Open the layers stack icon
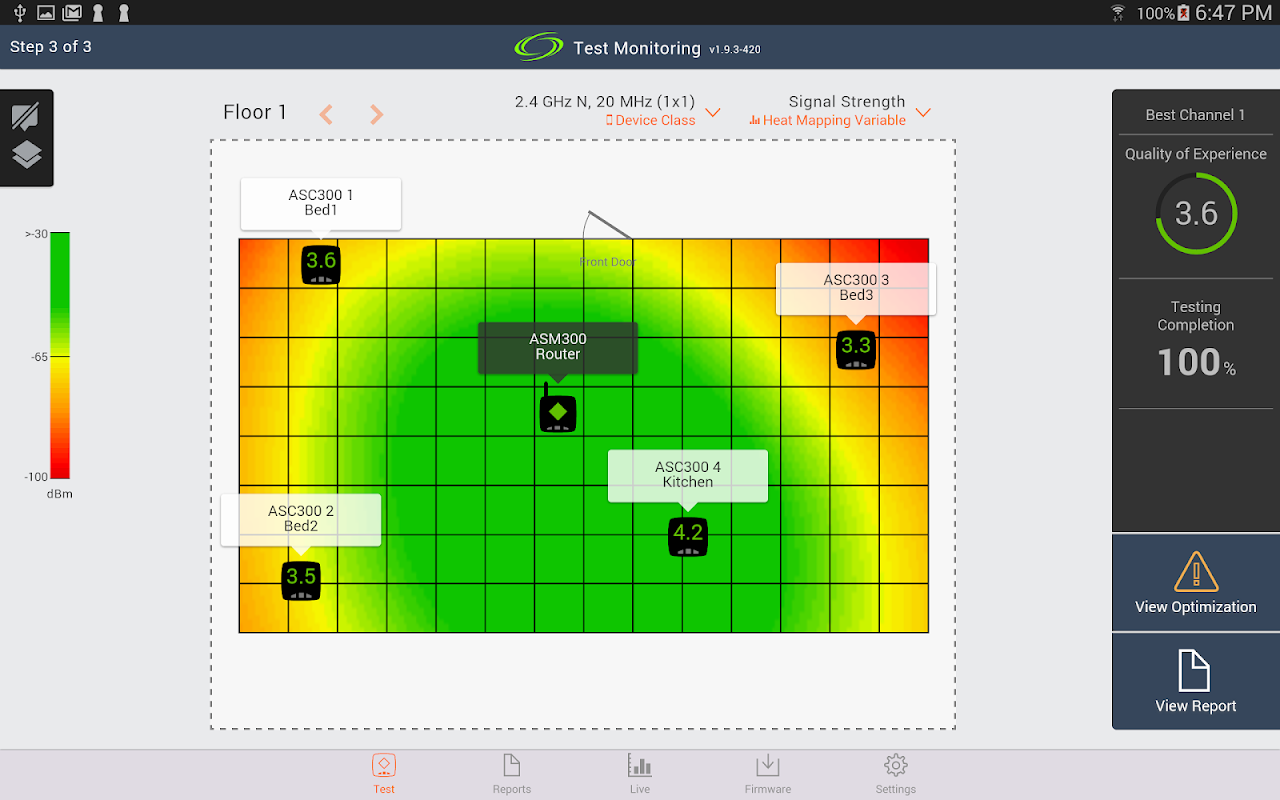This screenshot has width=1280, height=800. click(26, 155)
